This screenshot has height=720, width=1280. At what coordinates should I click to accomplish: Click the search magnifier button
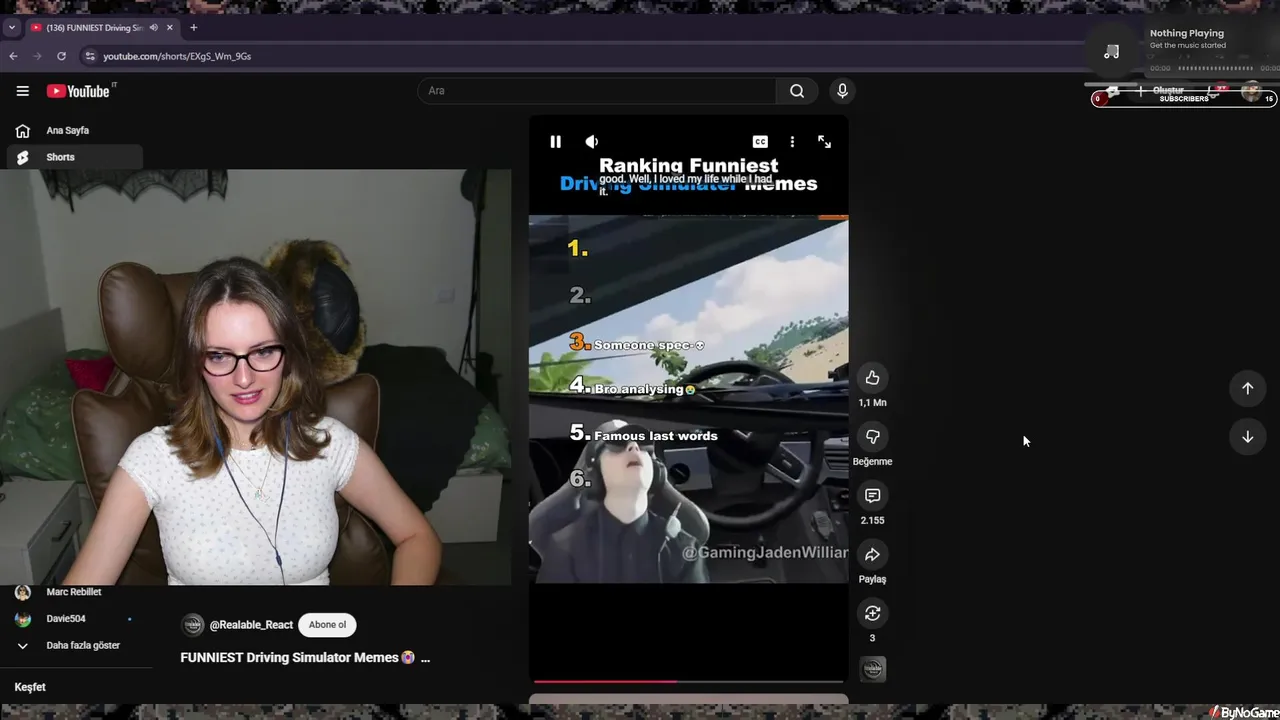[797, 91]
